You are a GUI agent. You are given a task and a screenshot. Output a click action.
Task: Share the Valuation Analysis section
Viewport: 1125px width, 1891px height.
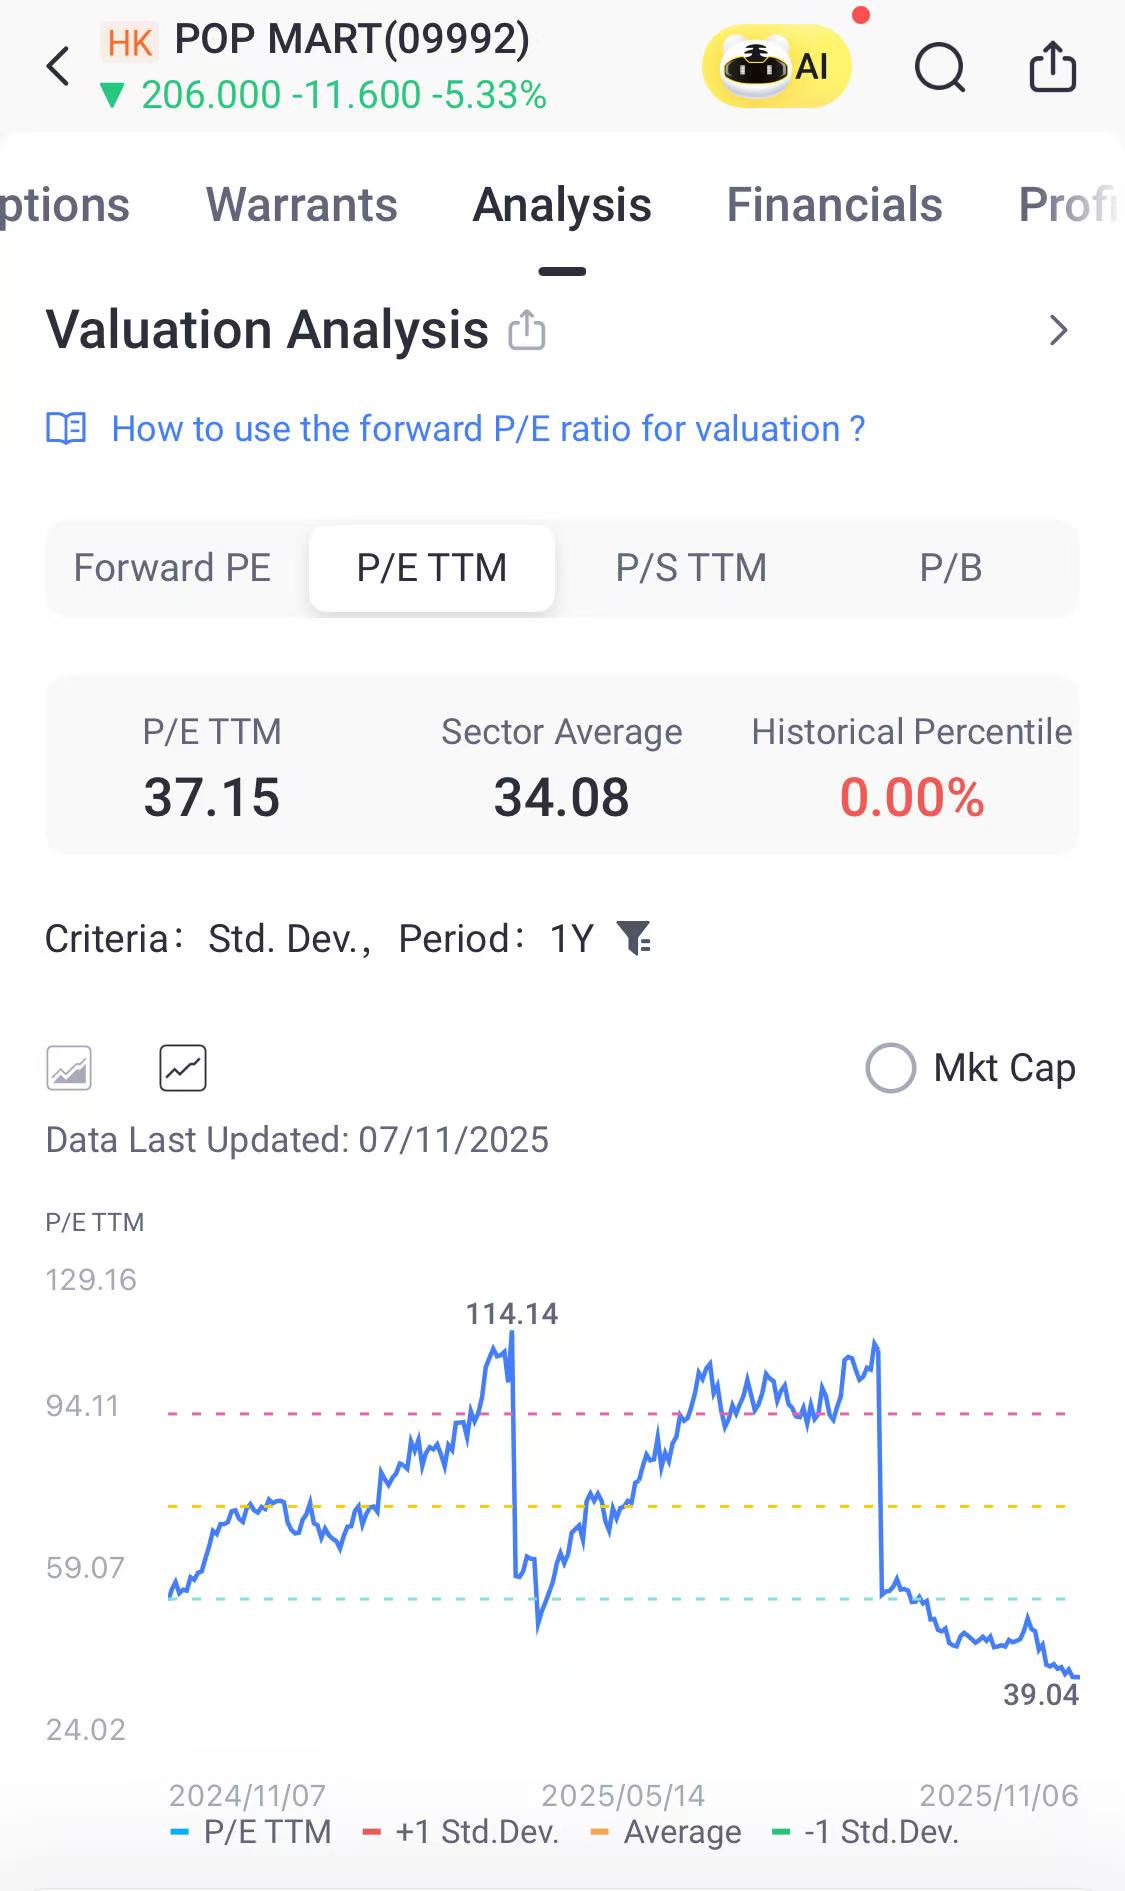pos(527,330)
